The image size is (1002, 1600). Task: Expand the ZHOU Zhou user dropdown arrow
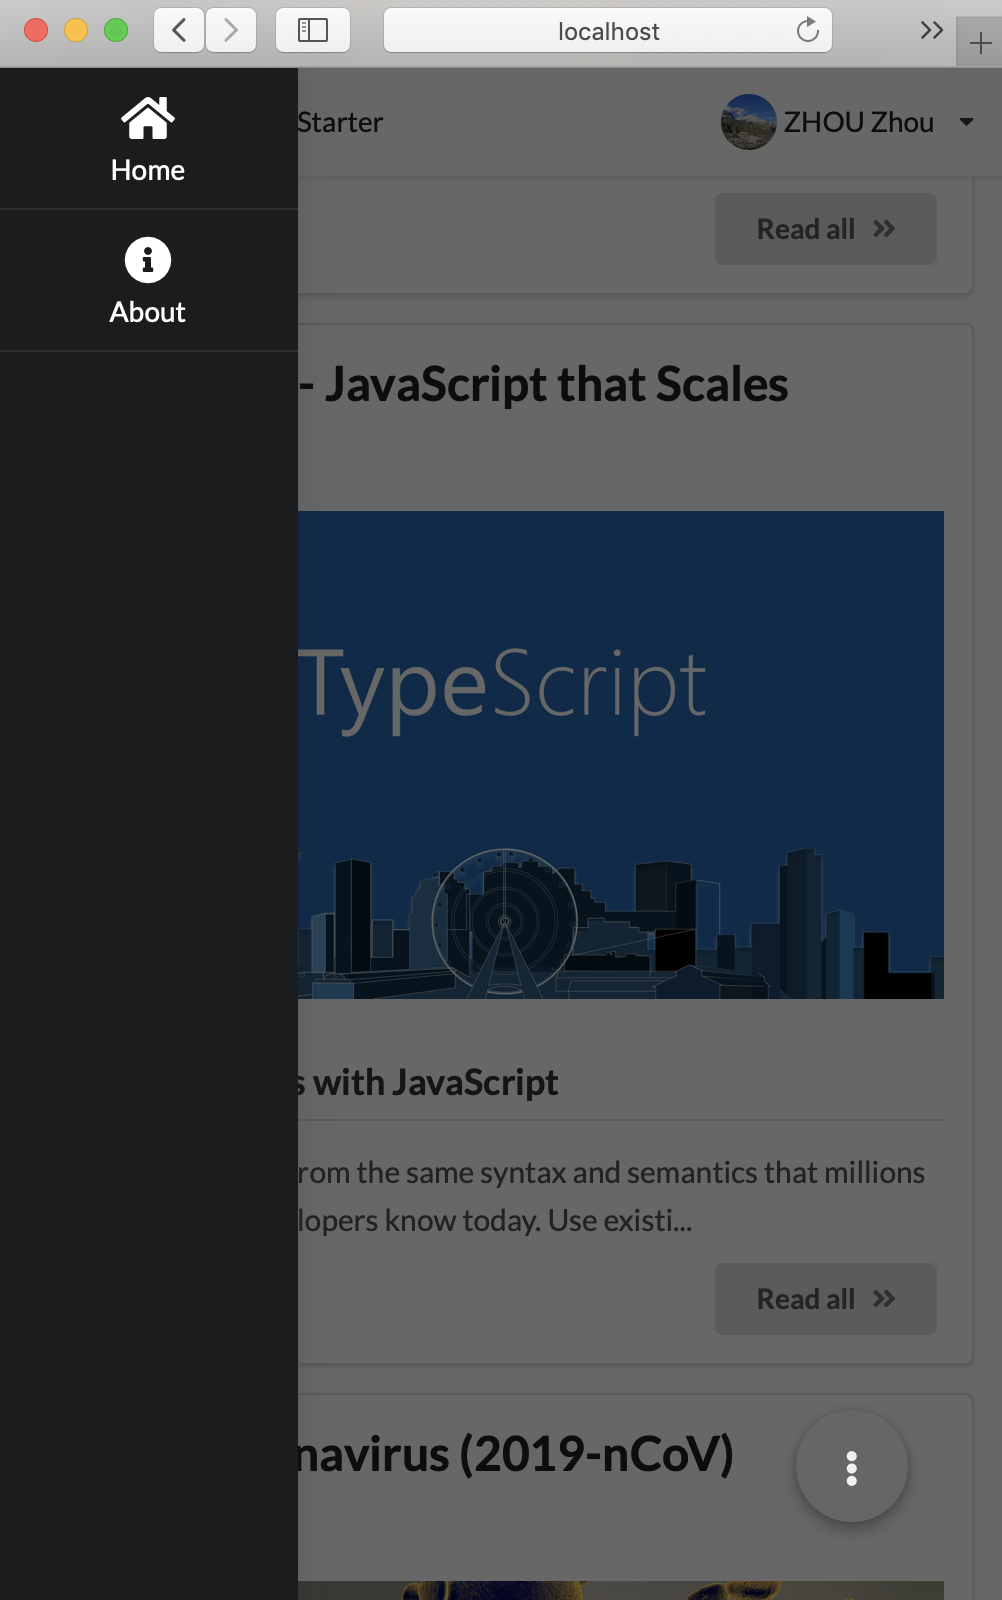coord(966,122)
